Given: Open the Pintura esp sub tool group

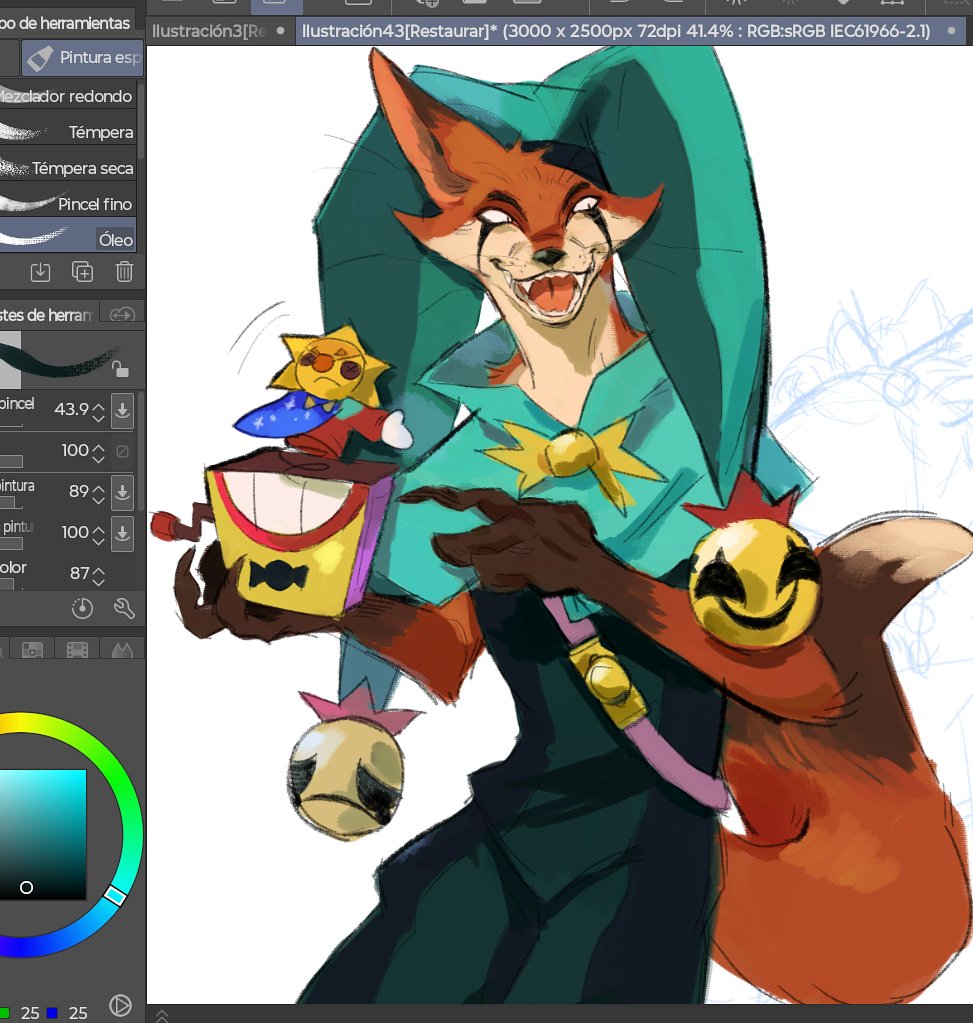Looking at the screenshot, I should point(83,57).
